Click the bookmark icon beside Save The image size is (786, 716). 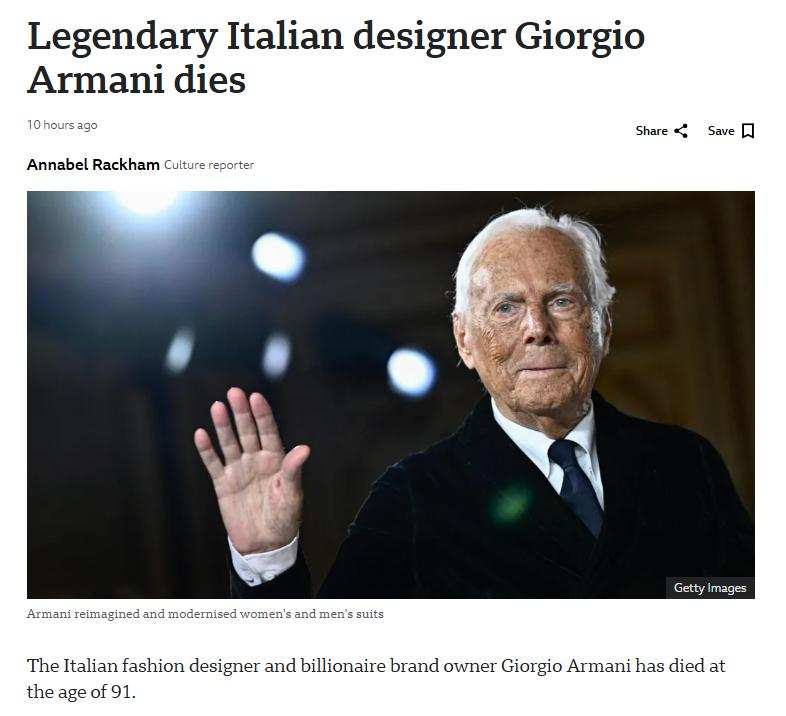pos(748,131)
